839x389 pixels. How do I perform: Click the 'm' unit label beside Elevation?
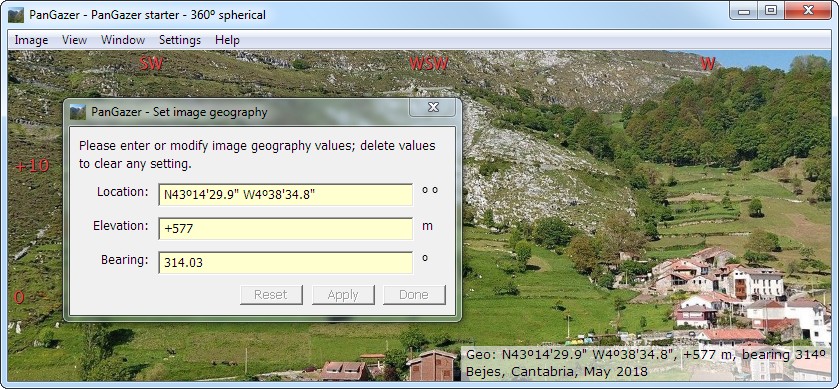(427, 226)
